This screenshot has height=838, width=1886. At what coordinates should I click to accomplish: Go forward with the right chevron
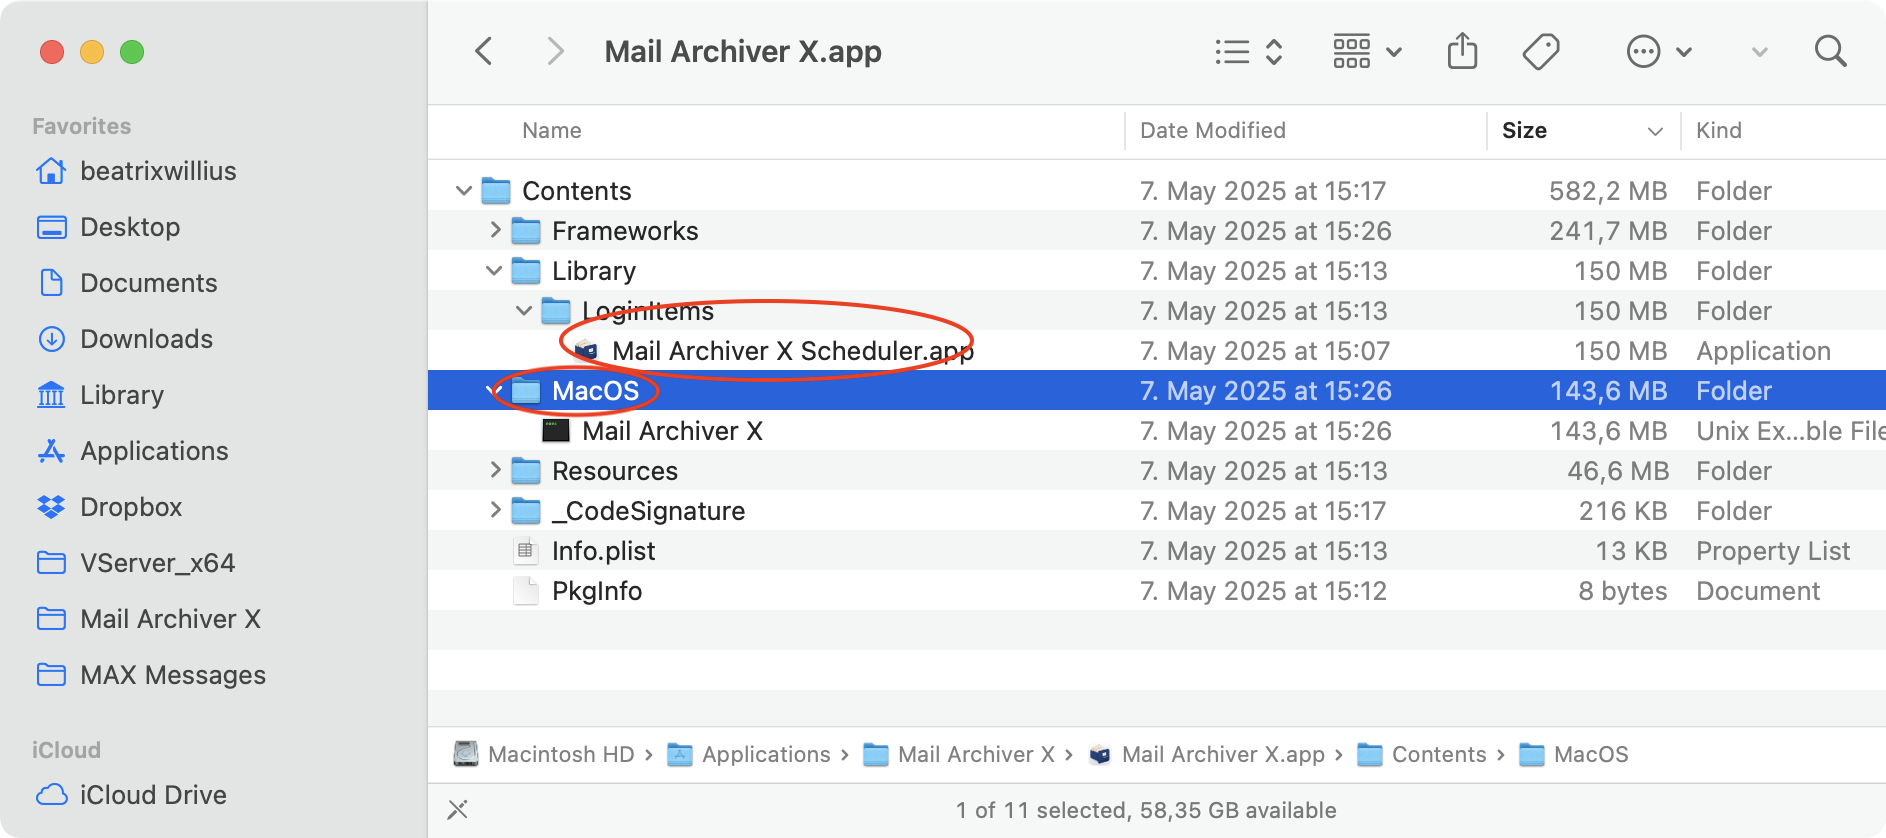(x=555, y=51)
